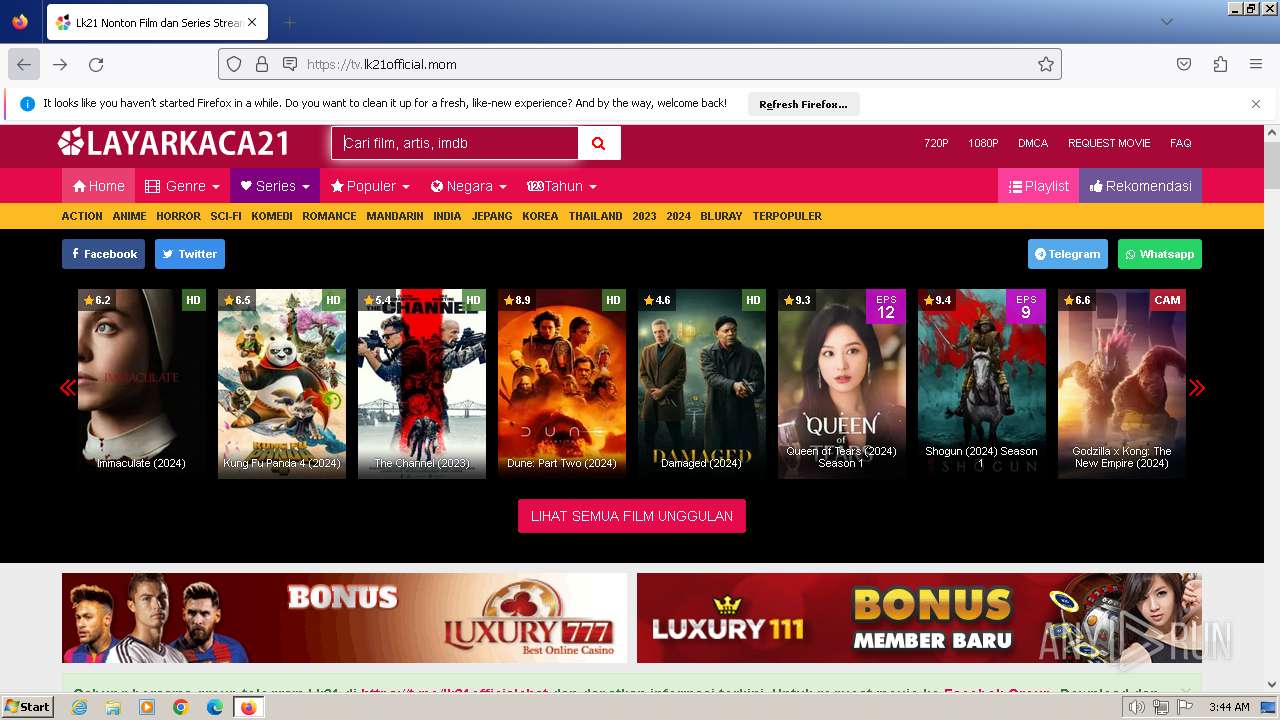Viewport: 1280px width, 720px height.
Task: Open the REQUEST MOVIE link
Action: [x=1109, y=143]
